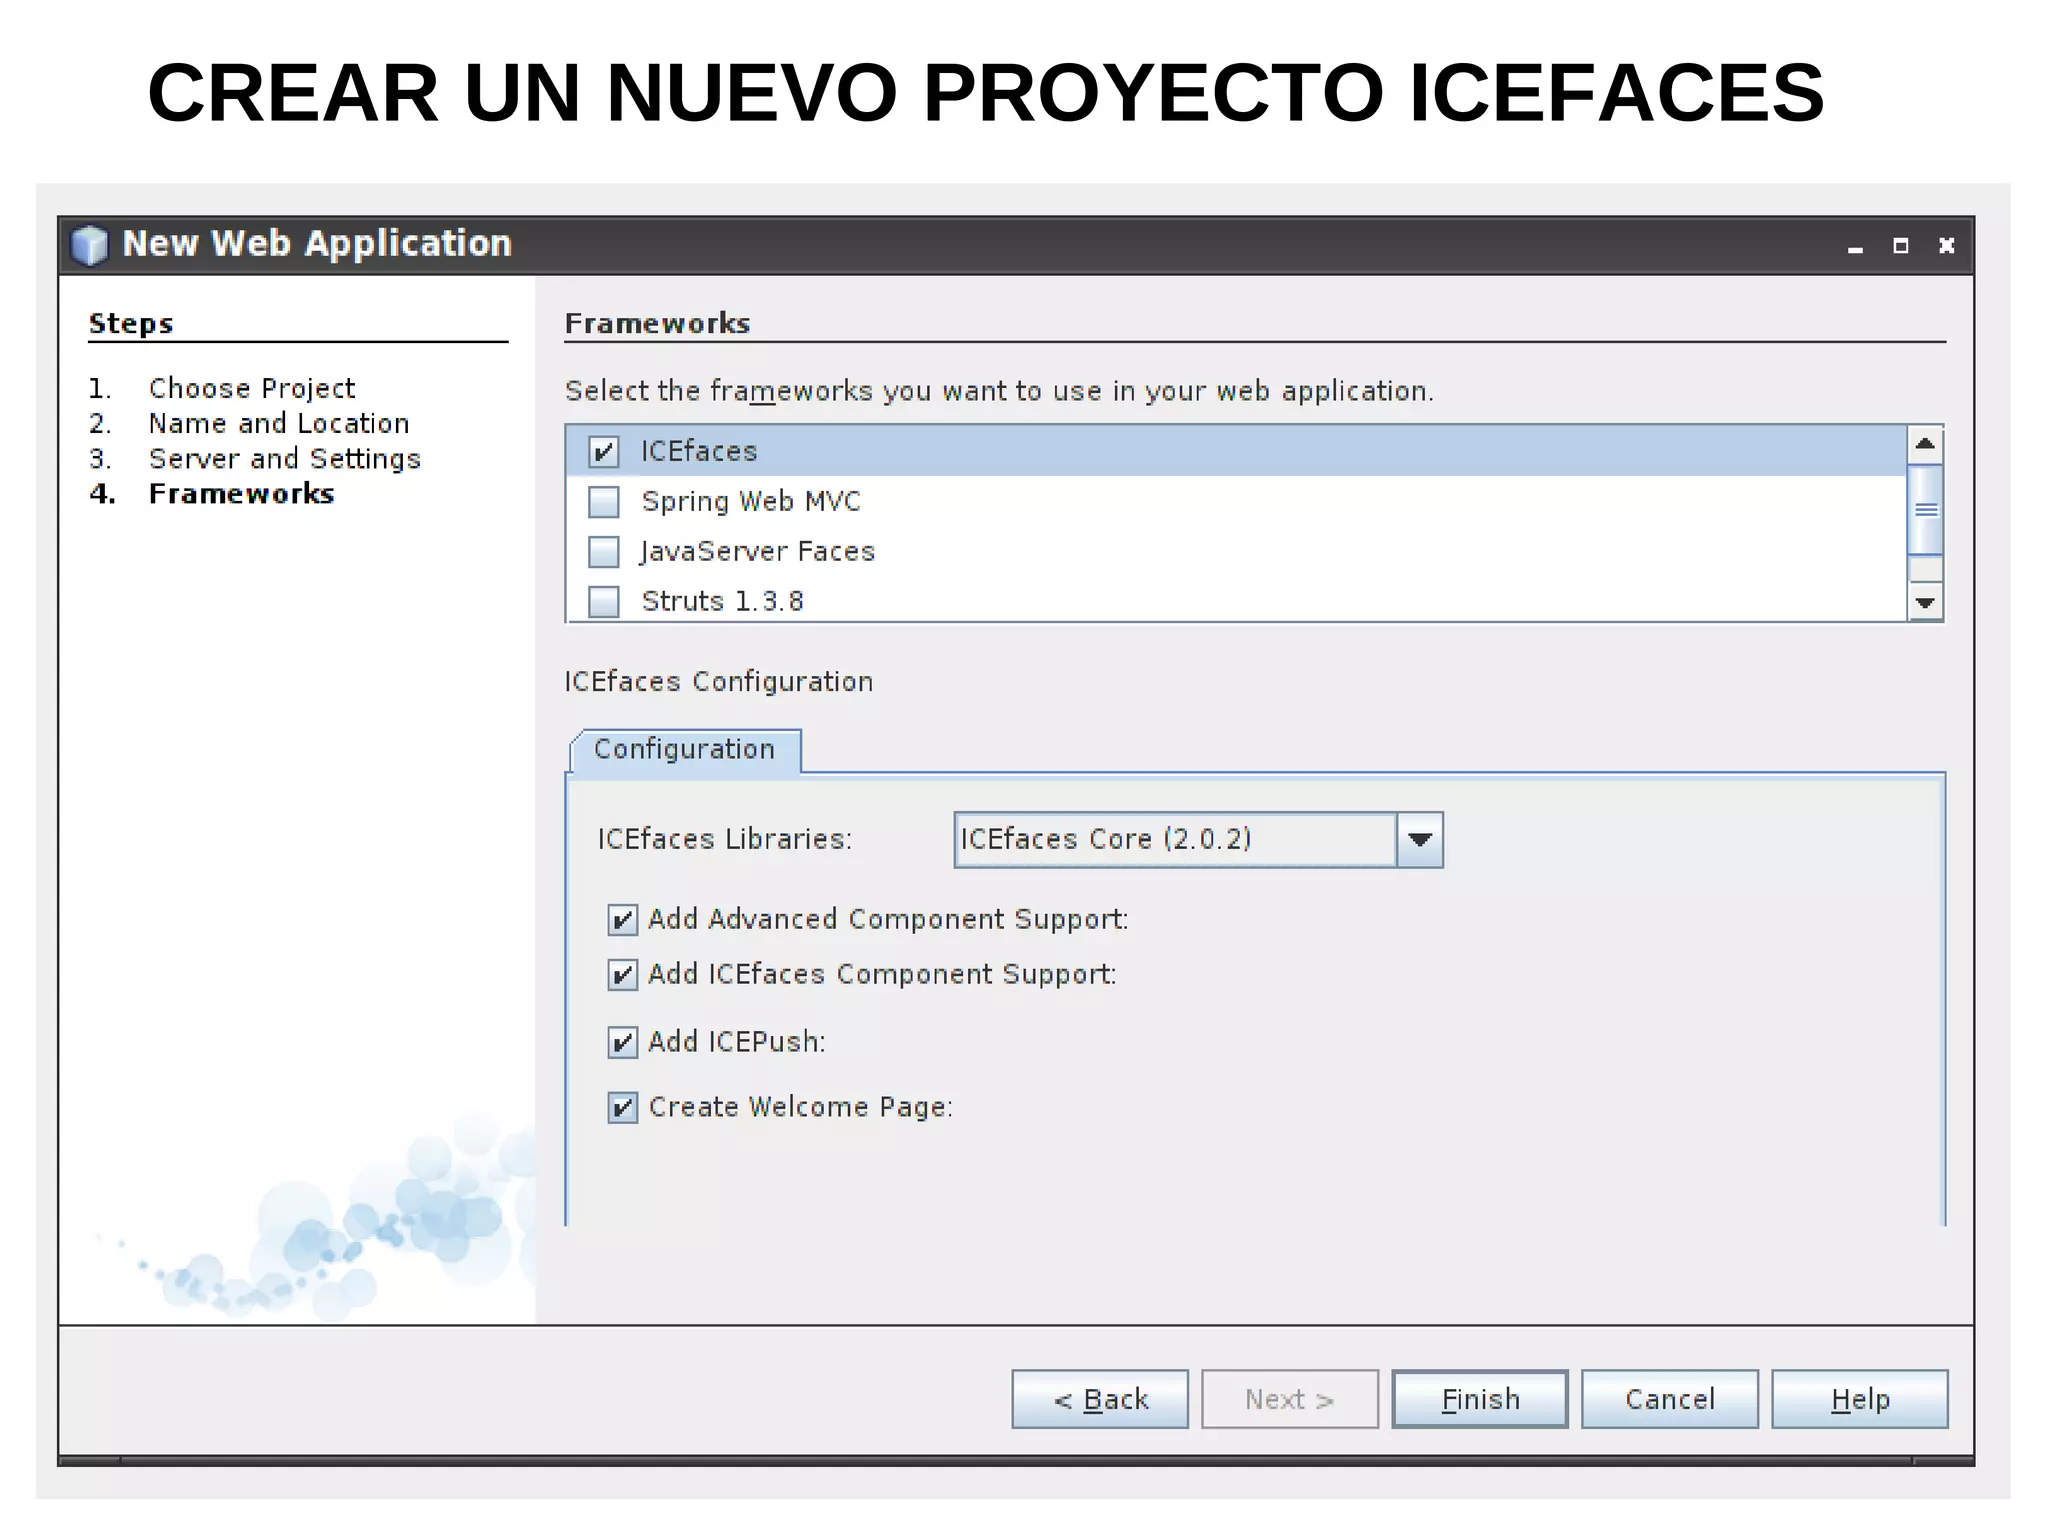Viewport: 2048px width, 1535px height.
Task: Select the Configuration tab
Action: 685,750
